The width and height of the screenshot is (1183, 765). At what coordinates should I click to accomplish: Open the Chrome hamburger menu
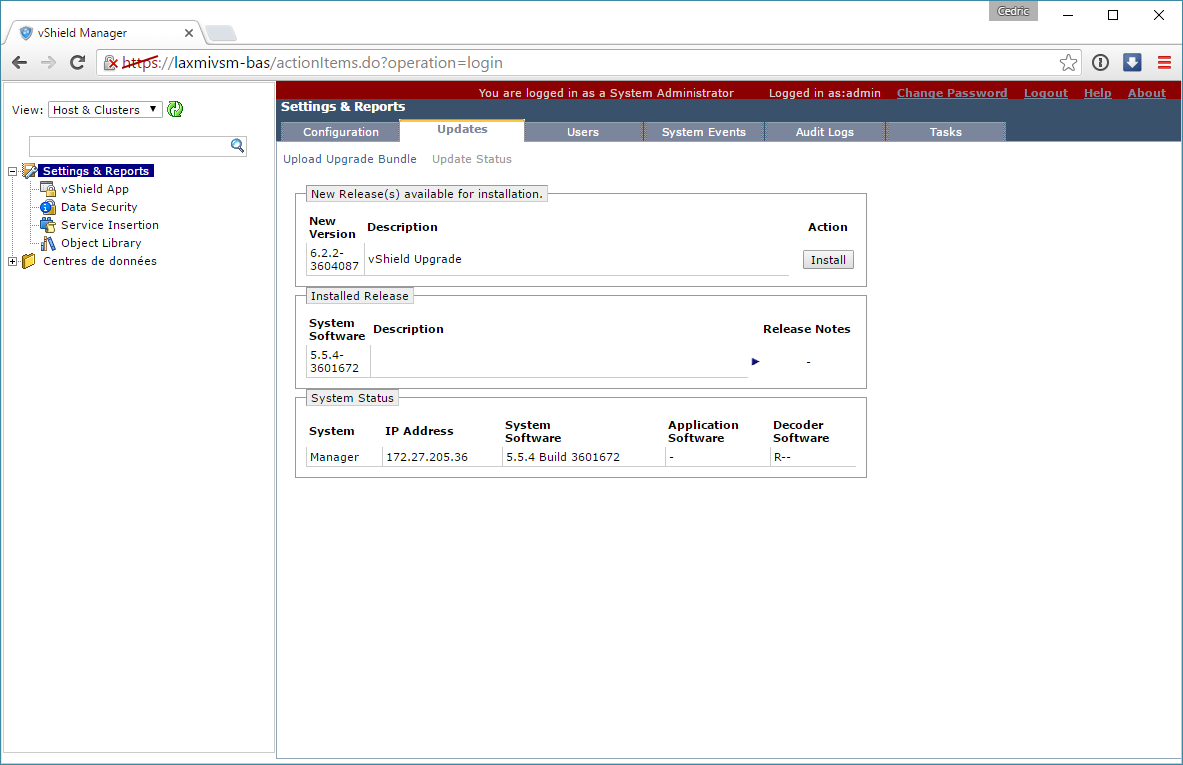1164,63
